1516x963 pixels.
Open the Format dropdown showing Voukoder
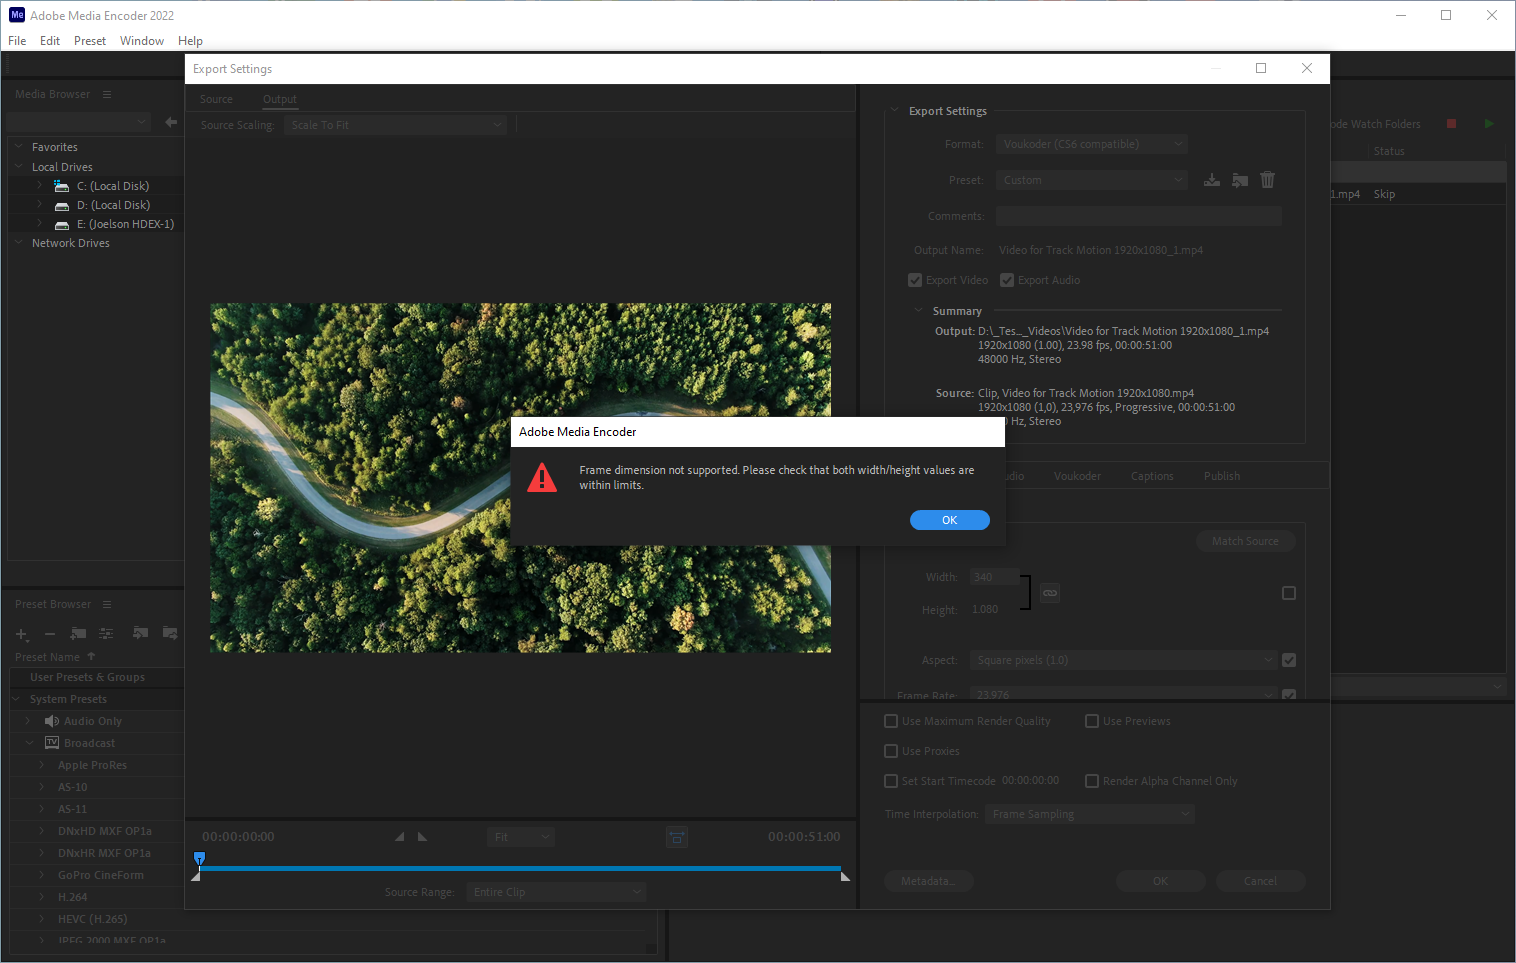click(1091, 144)
